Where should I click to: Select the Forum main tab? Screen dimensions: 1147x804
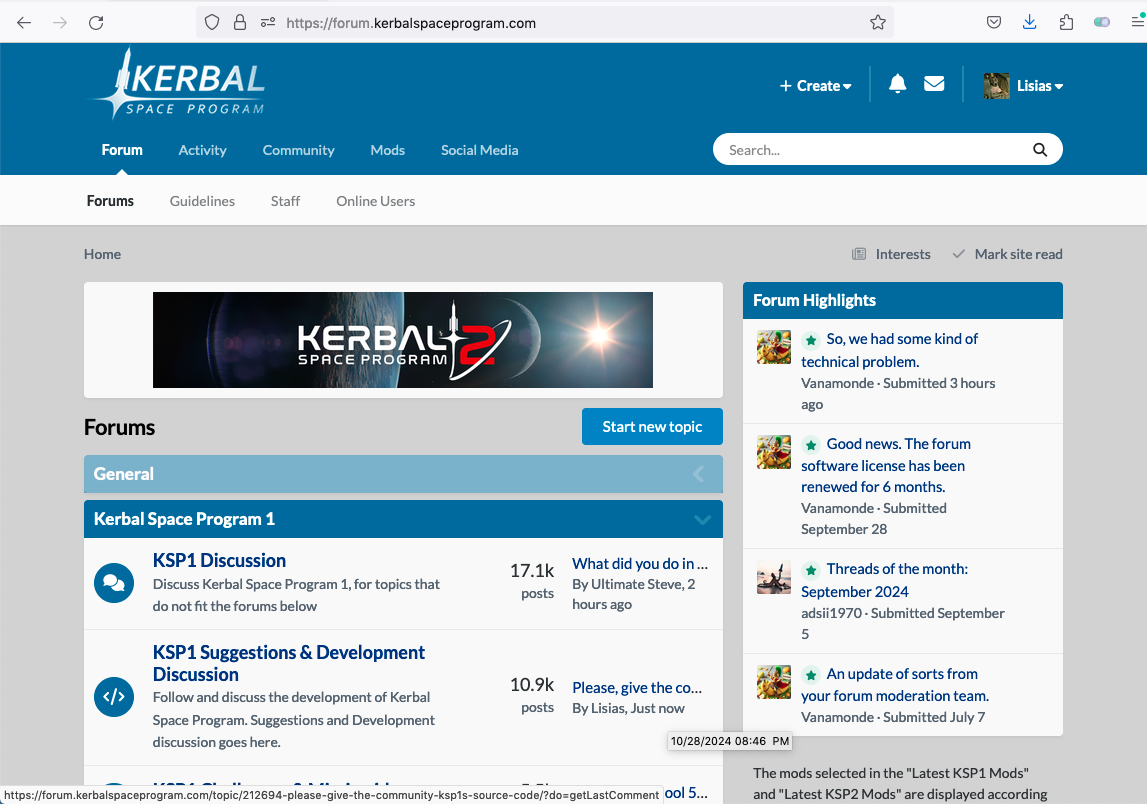tap(122, 150)
